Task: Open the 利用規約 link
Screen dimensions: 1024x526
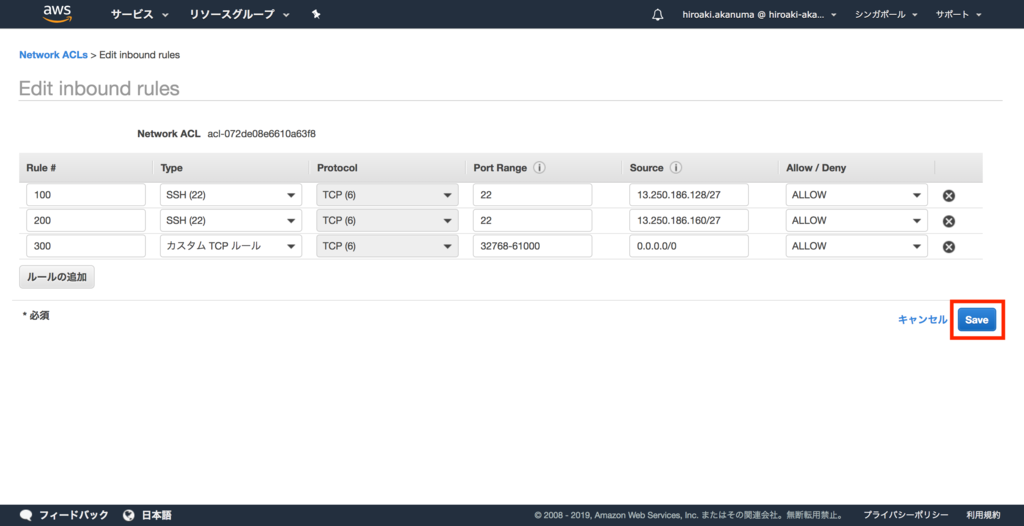Action: click(x=983, y=515)
